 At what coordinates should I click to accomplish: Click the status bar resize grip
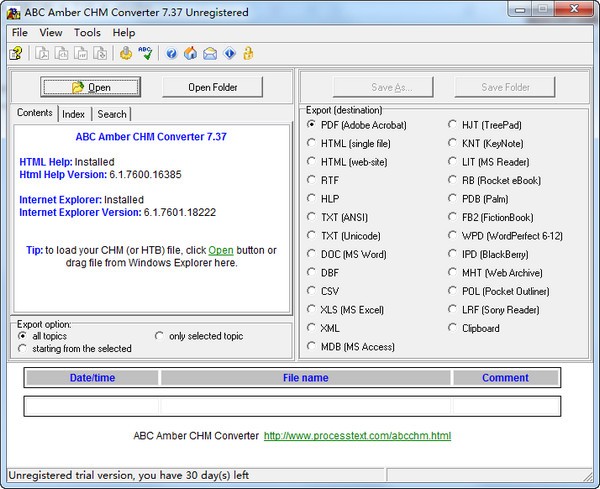588,476
